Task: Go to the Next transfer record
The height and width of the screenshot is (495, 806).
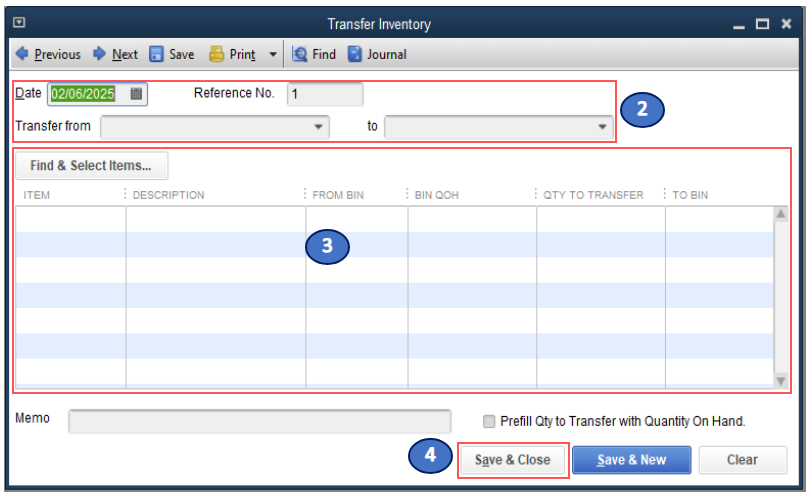Action: pyautogui.click(x=115, y=54)
